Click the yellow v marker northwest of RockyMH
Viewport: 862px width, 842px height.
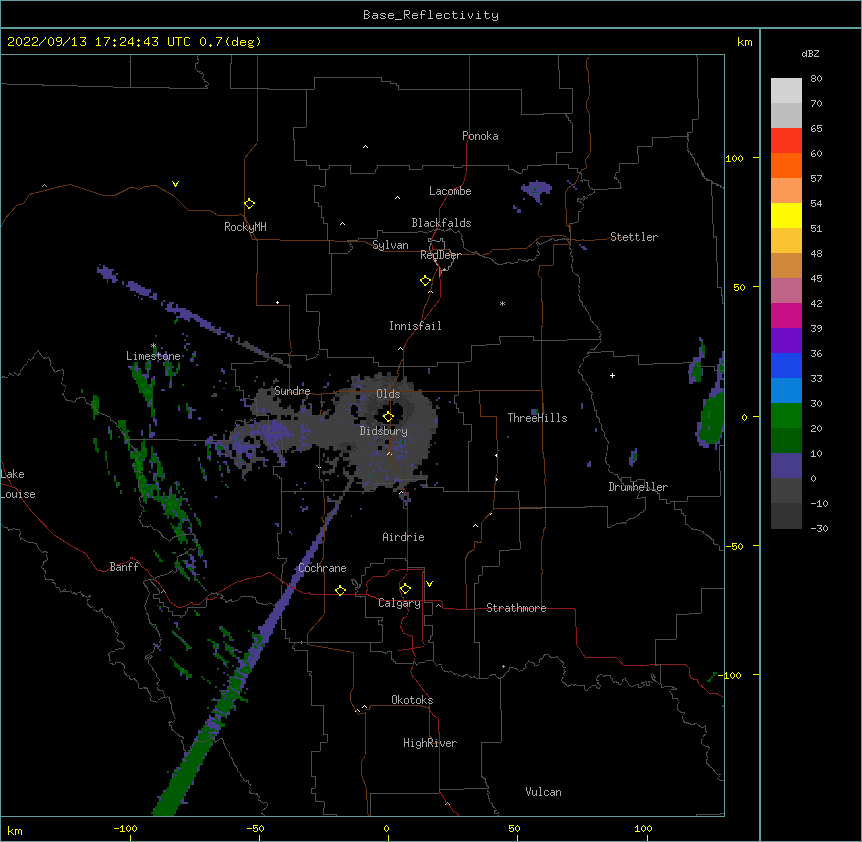[175, 184]
